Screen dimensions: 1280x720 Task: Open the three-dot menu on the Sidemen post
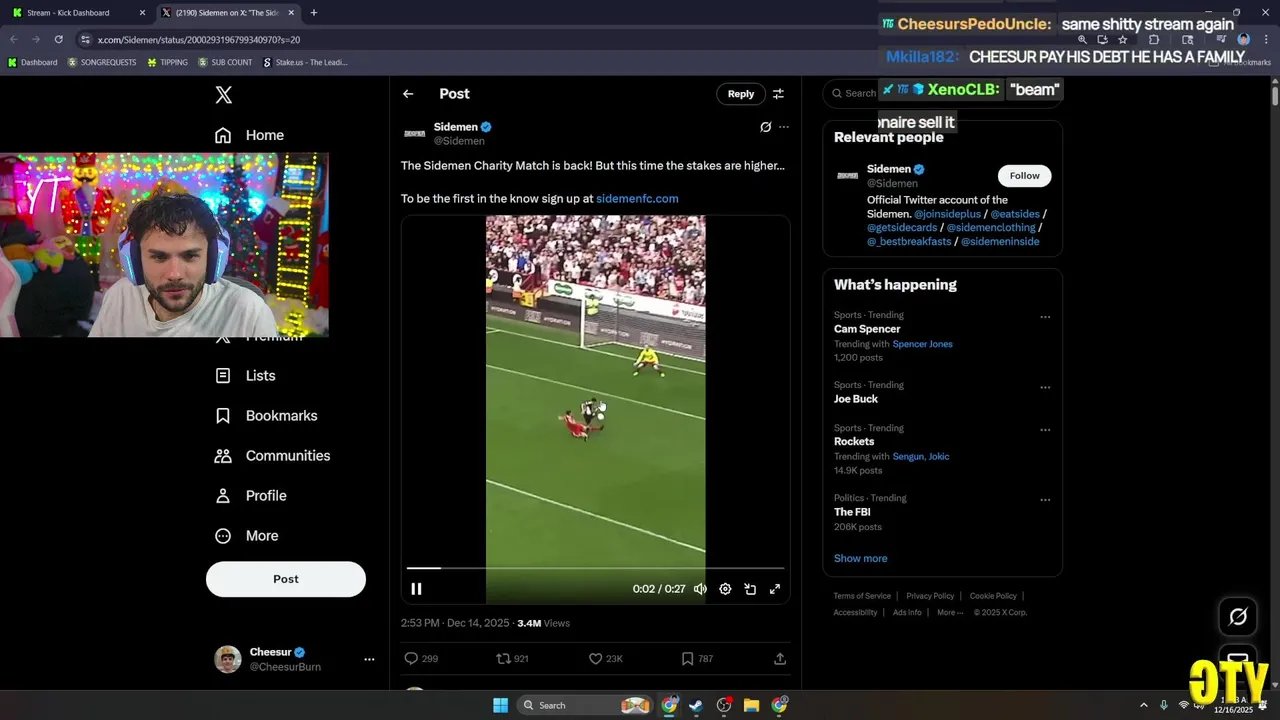click(784, 127)
